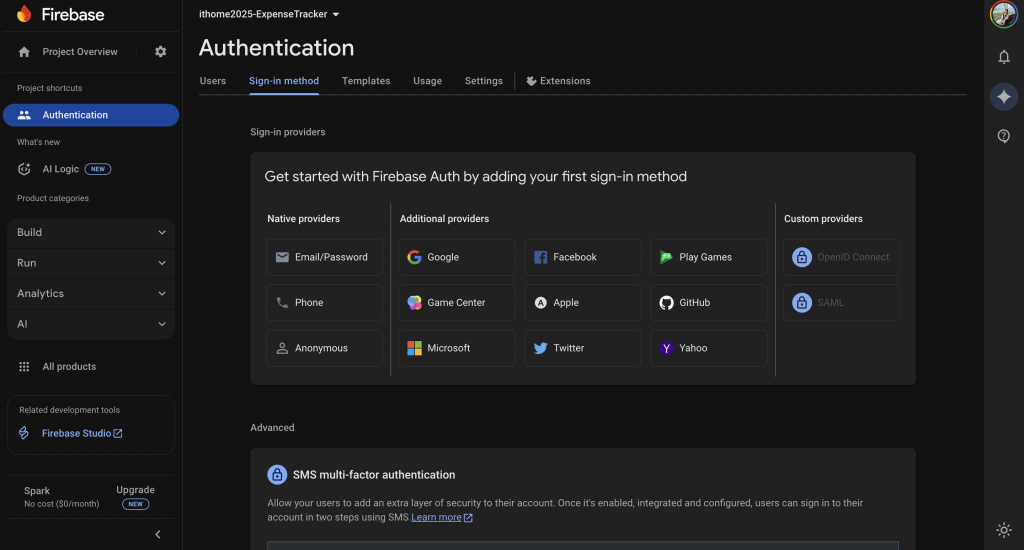1024x550 pixels.
Task: Click the notifications bell icon
Action: [x=1004, y=57]
